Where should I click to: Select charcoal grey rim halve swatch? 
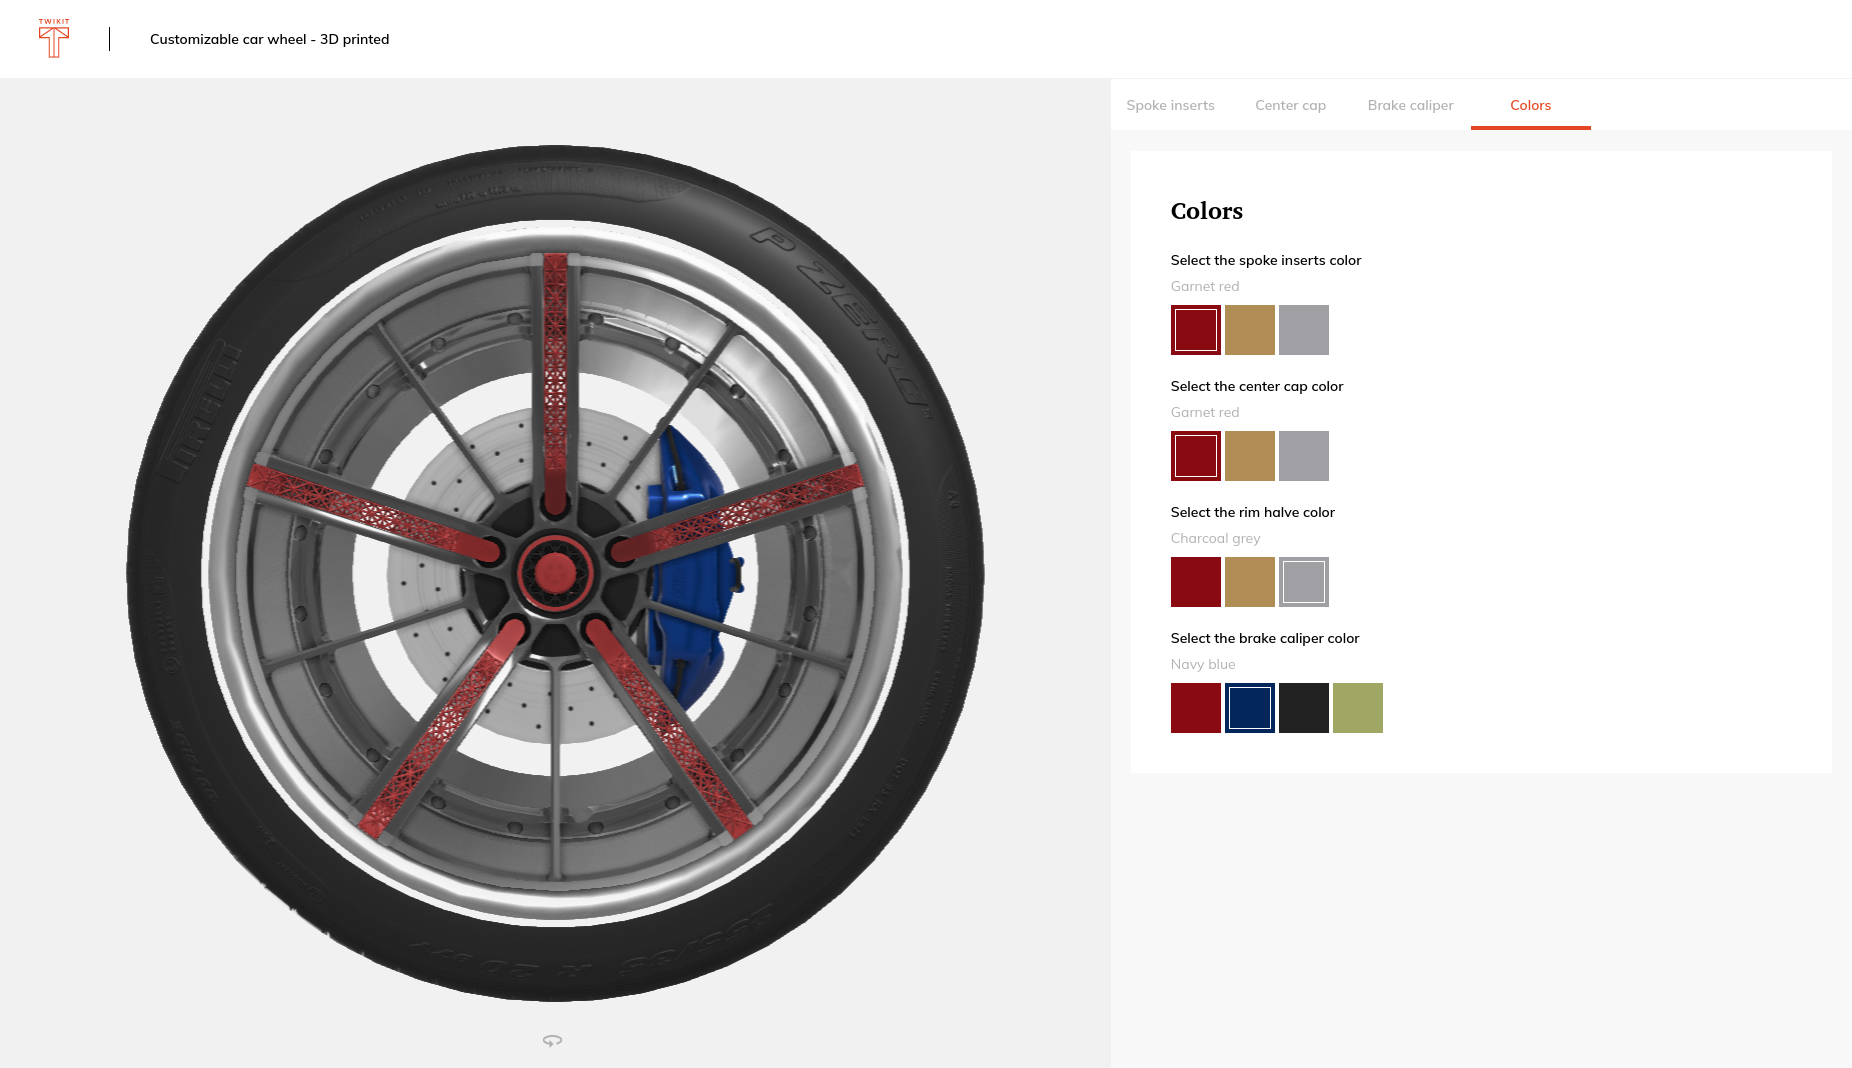click(1303, 582)
